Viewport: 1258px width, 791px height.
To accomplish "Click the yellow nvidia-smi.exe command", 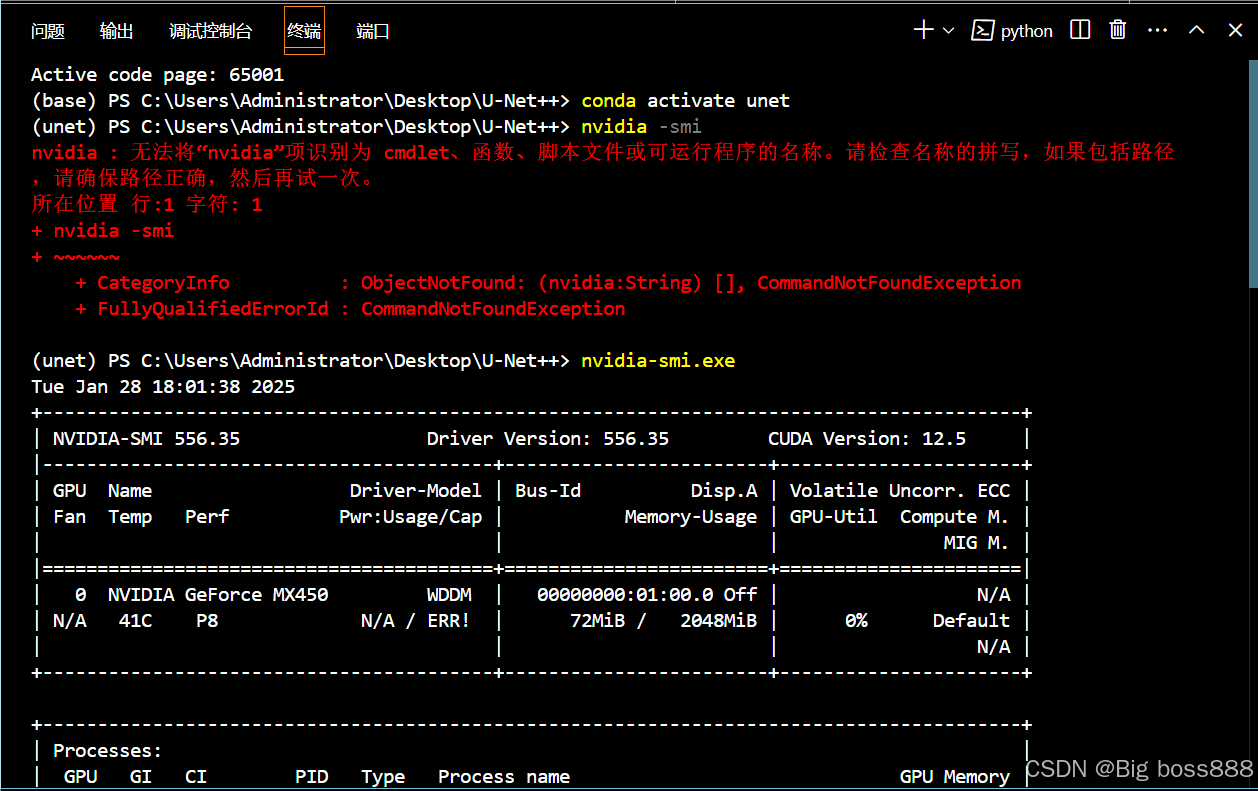I will (657, 360).
